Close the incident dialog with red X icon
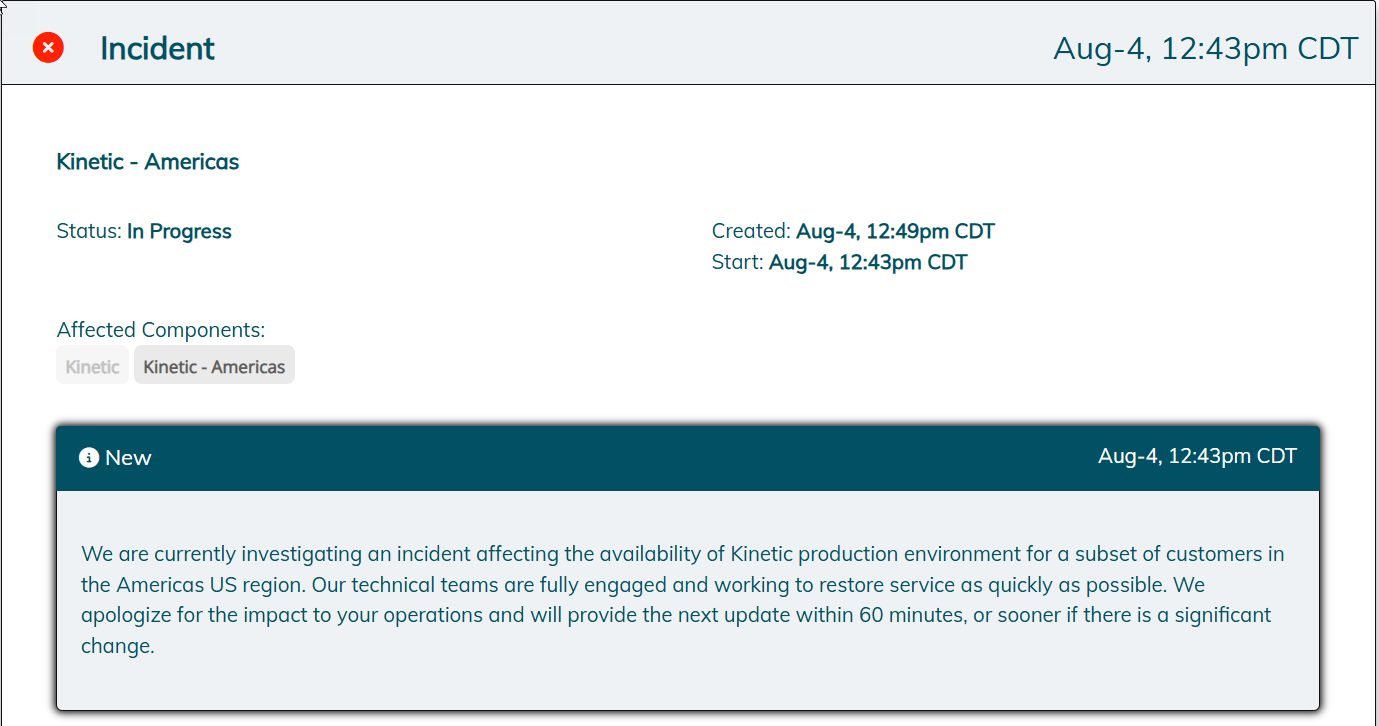 (48, 47)
